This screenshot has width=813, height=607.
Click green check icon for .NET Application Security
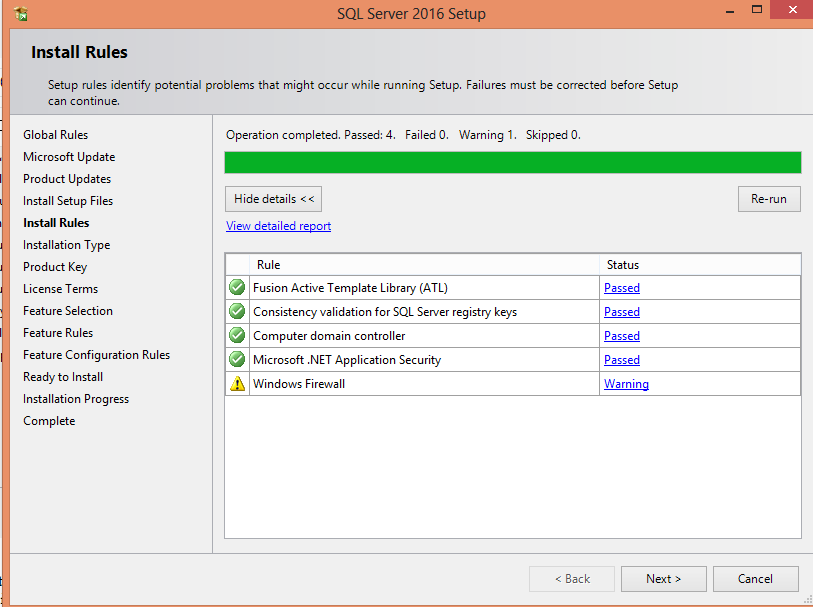(x=237, y=359)
